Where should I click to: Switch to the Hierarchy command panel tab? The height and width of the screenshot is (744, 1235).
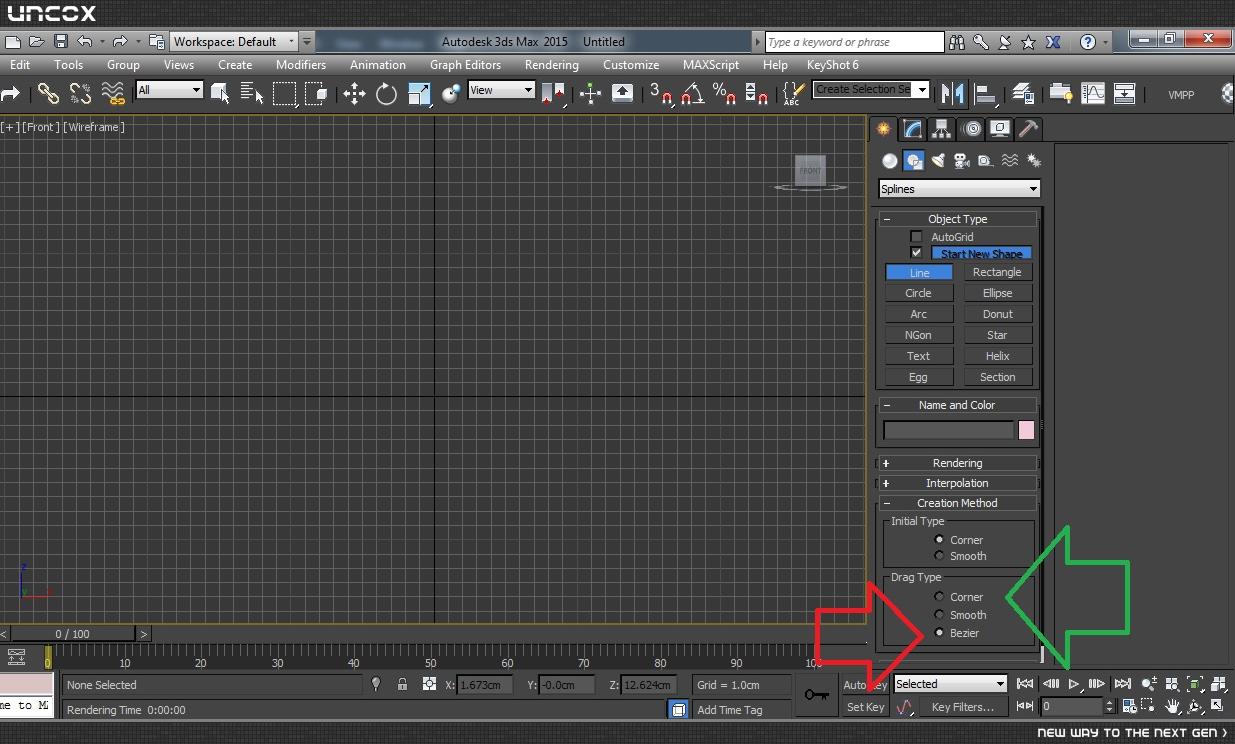click(941, 128)
